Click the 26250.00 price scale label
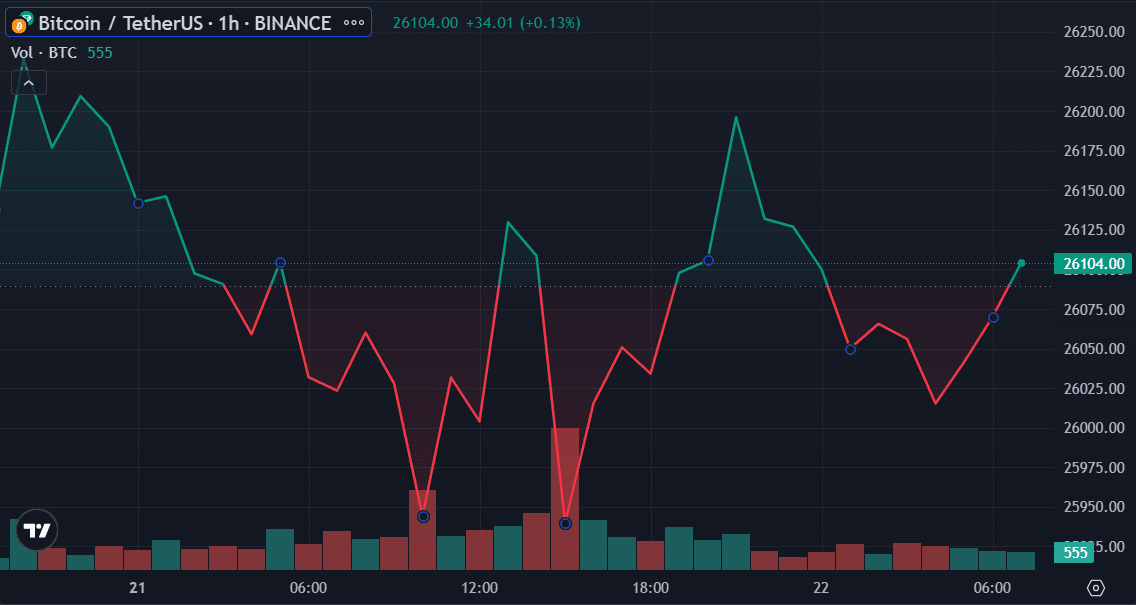The width and height of the screenshot is (1136, 605). pos(1094,33)
